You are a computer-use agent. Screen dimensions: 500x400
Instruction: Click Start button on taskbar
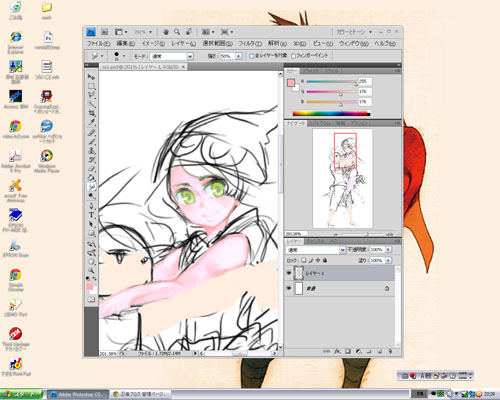(21, 394)
